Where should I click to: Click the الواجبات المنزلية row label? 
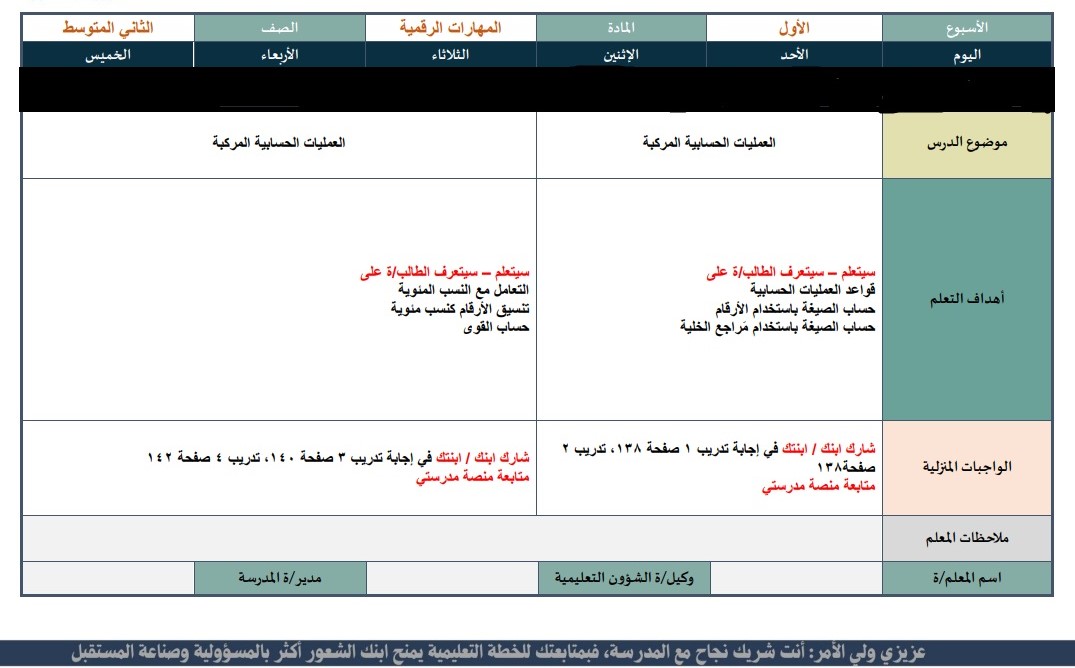tap(966, 467)
